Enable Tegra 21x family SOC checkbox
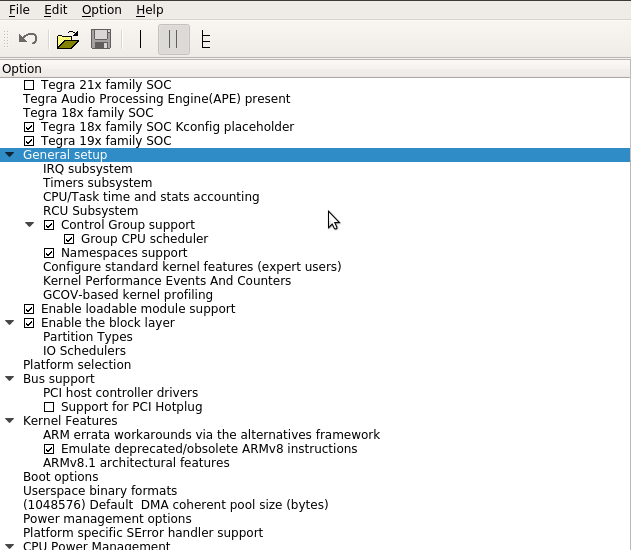Screen dimensions: 631x550 29,85
